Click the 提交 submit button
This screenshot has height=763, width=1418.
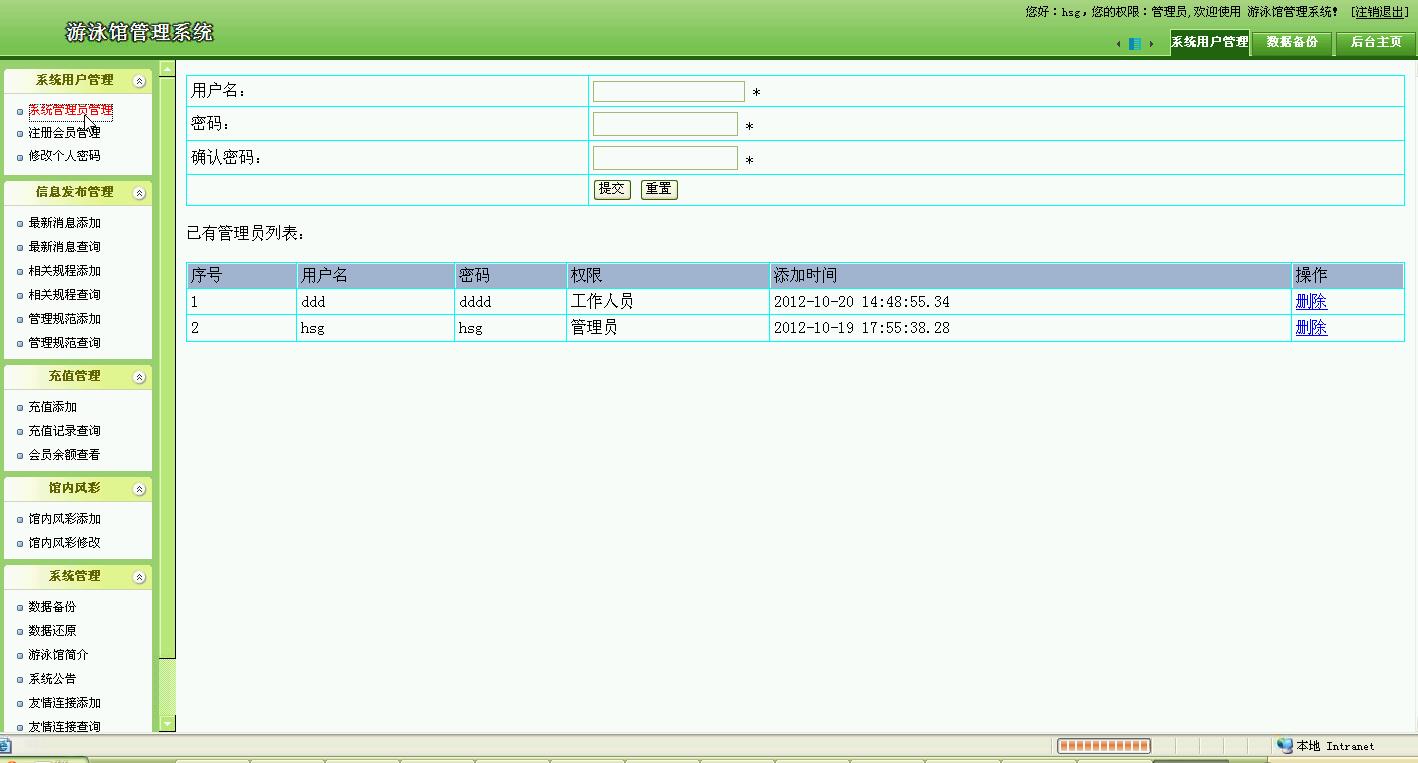click(x=612, y=189)
